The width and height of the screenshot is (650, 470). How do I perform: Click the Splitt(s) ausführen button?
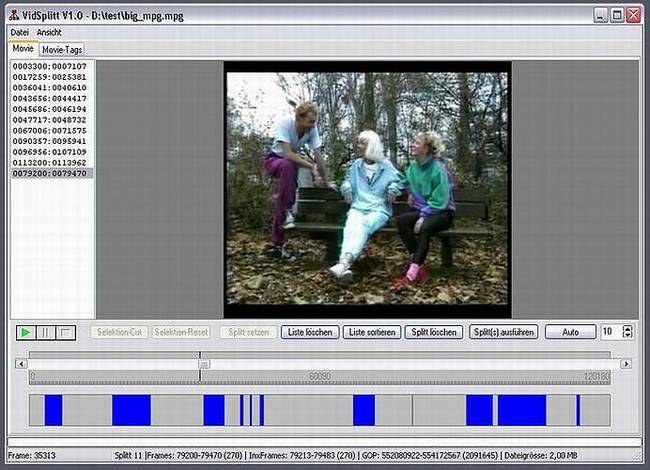(x=504, y=332)
